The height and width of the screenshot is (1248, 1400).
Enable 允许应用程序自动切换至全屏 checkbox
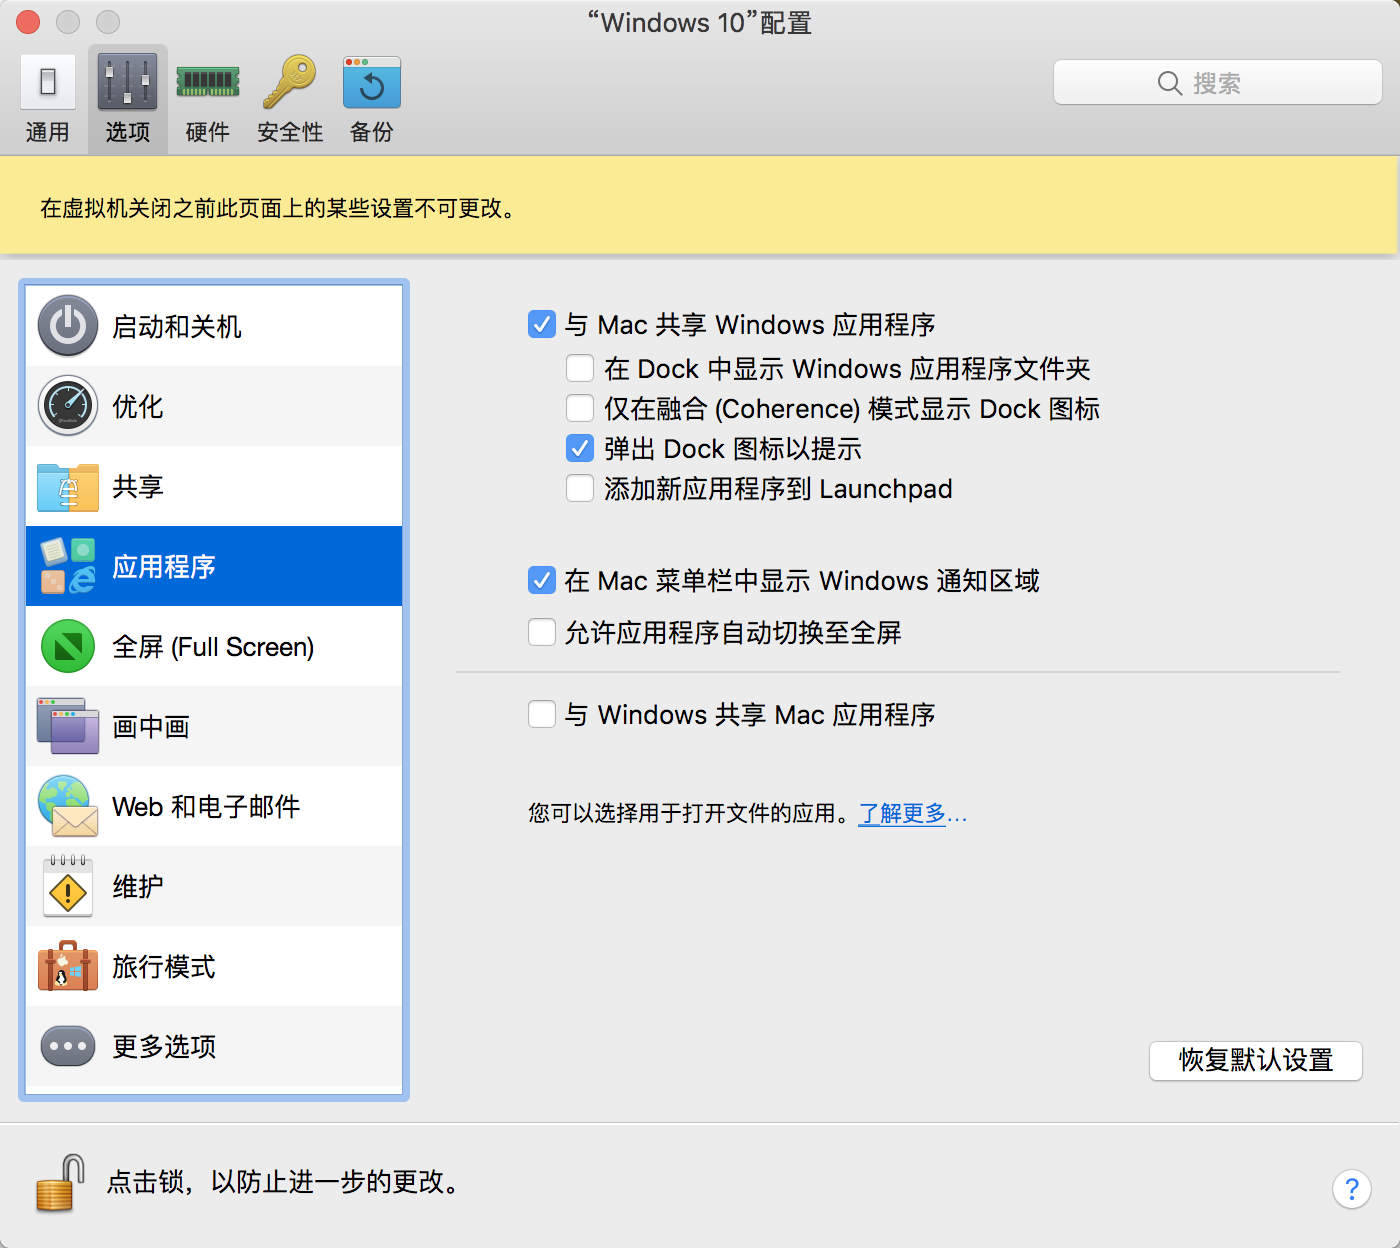coord(542,632)
